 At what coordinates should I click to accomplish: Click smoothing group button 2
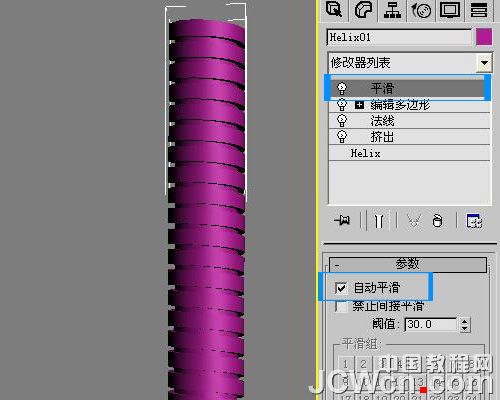click(x=363, y=364)
